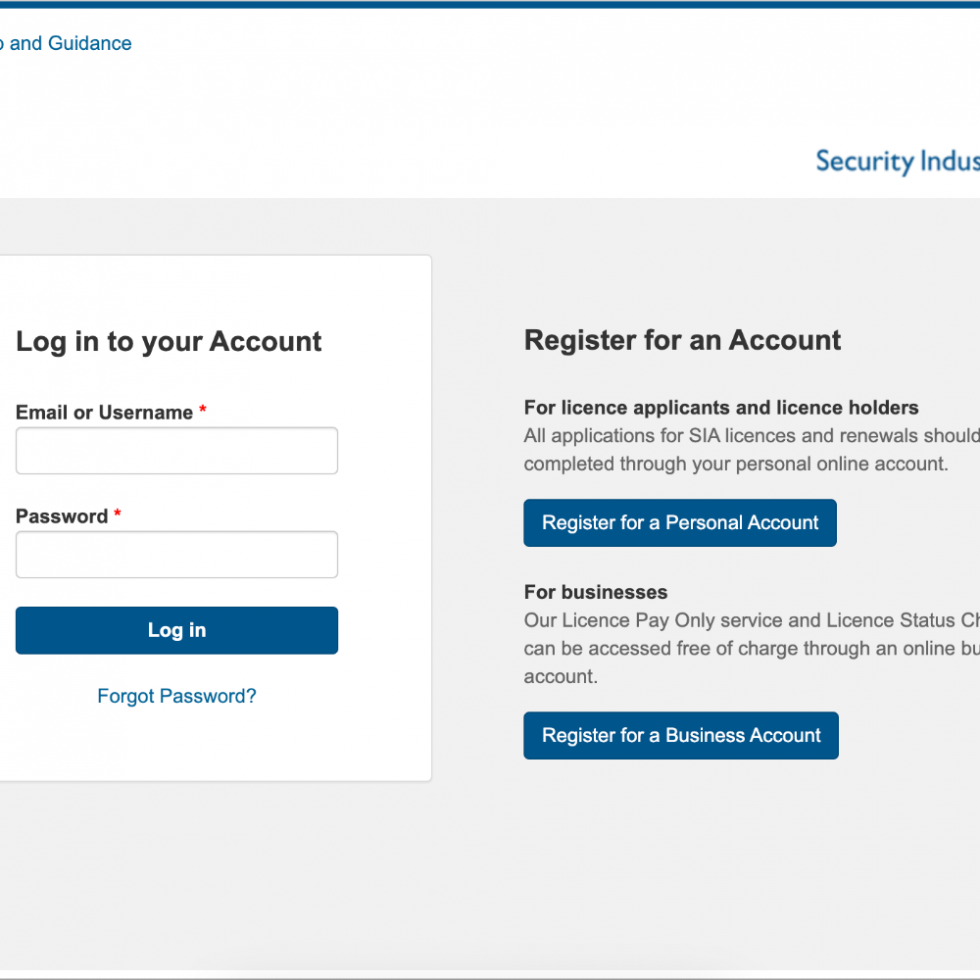
Task: Click the Register for an Account heading
Action: [x=682, y=340]
